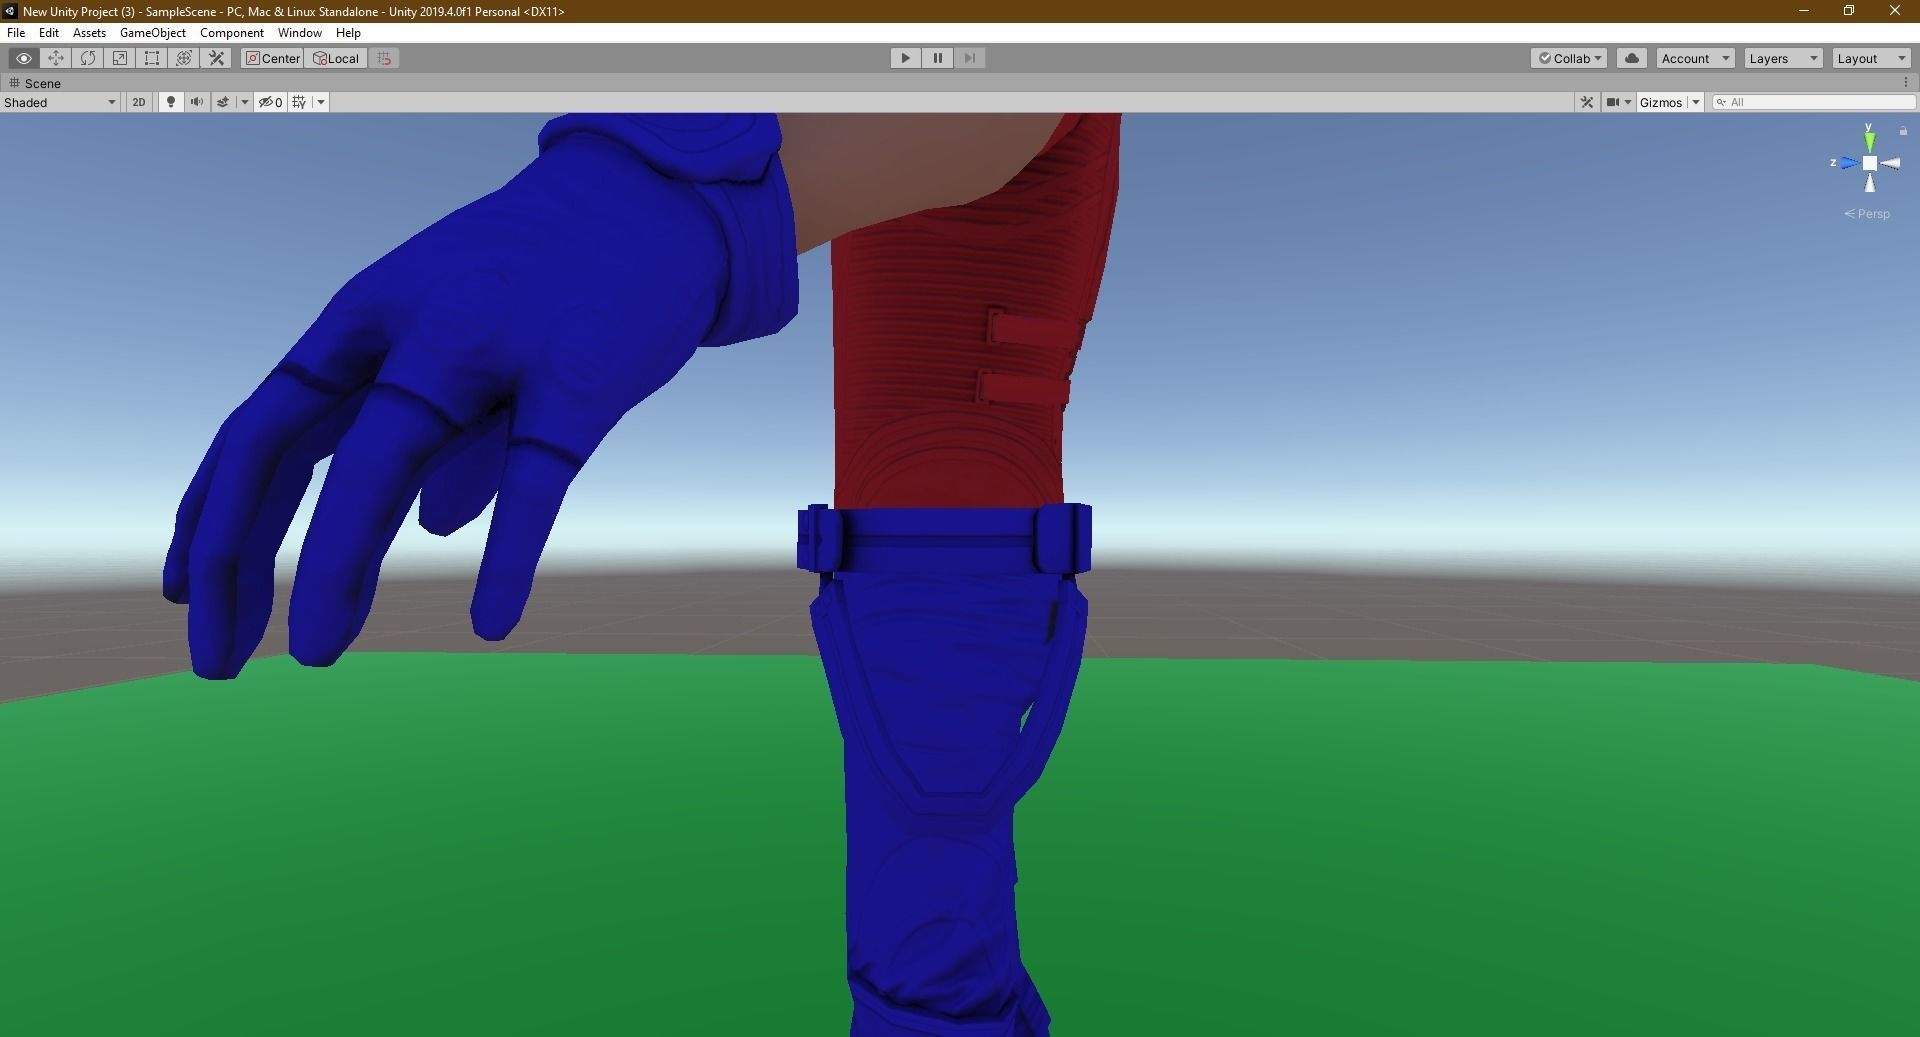Viewport: 1920px width, 1037px height.
Task: Toggle grid snapping icon
Action: (384, 58)
